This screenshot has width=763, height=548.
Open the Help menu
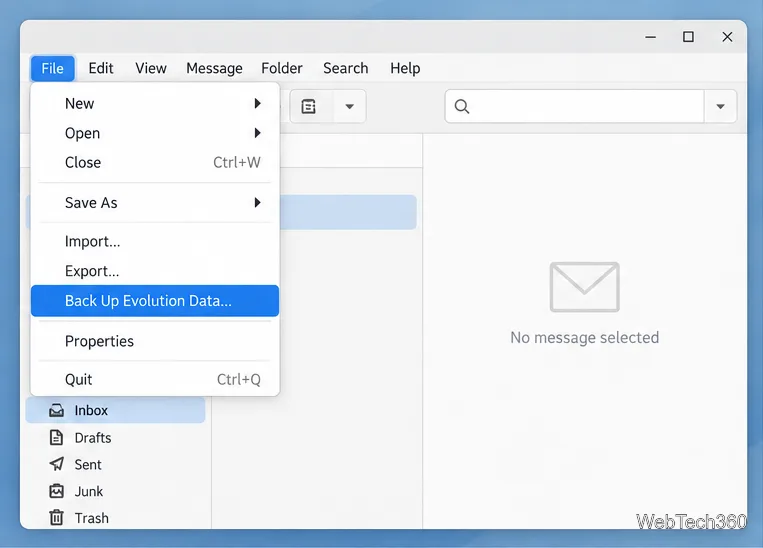pyautogui.click(x=405, y=68)
